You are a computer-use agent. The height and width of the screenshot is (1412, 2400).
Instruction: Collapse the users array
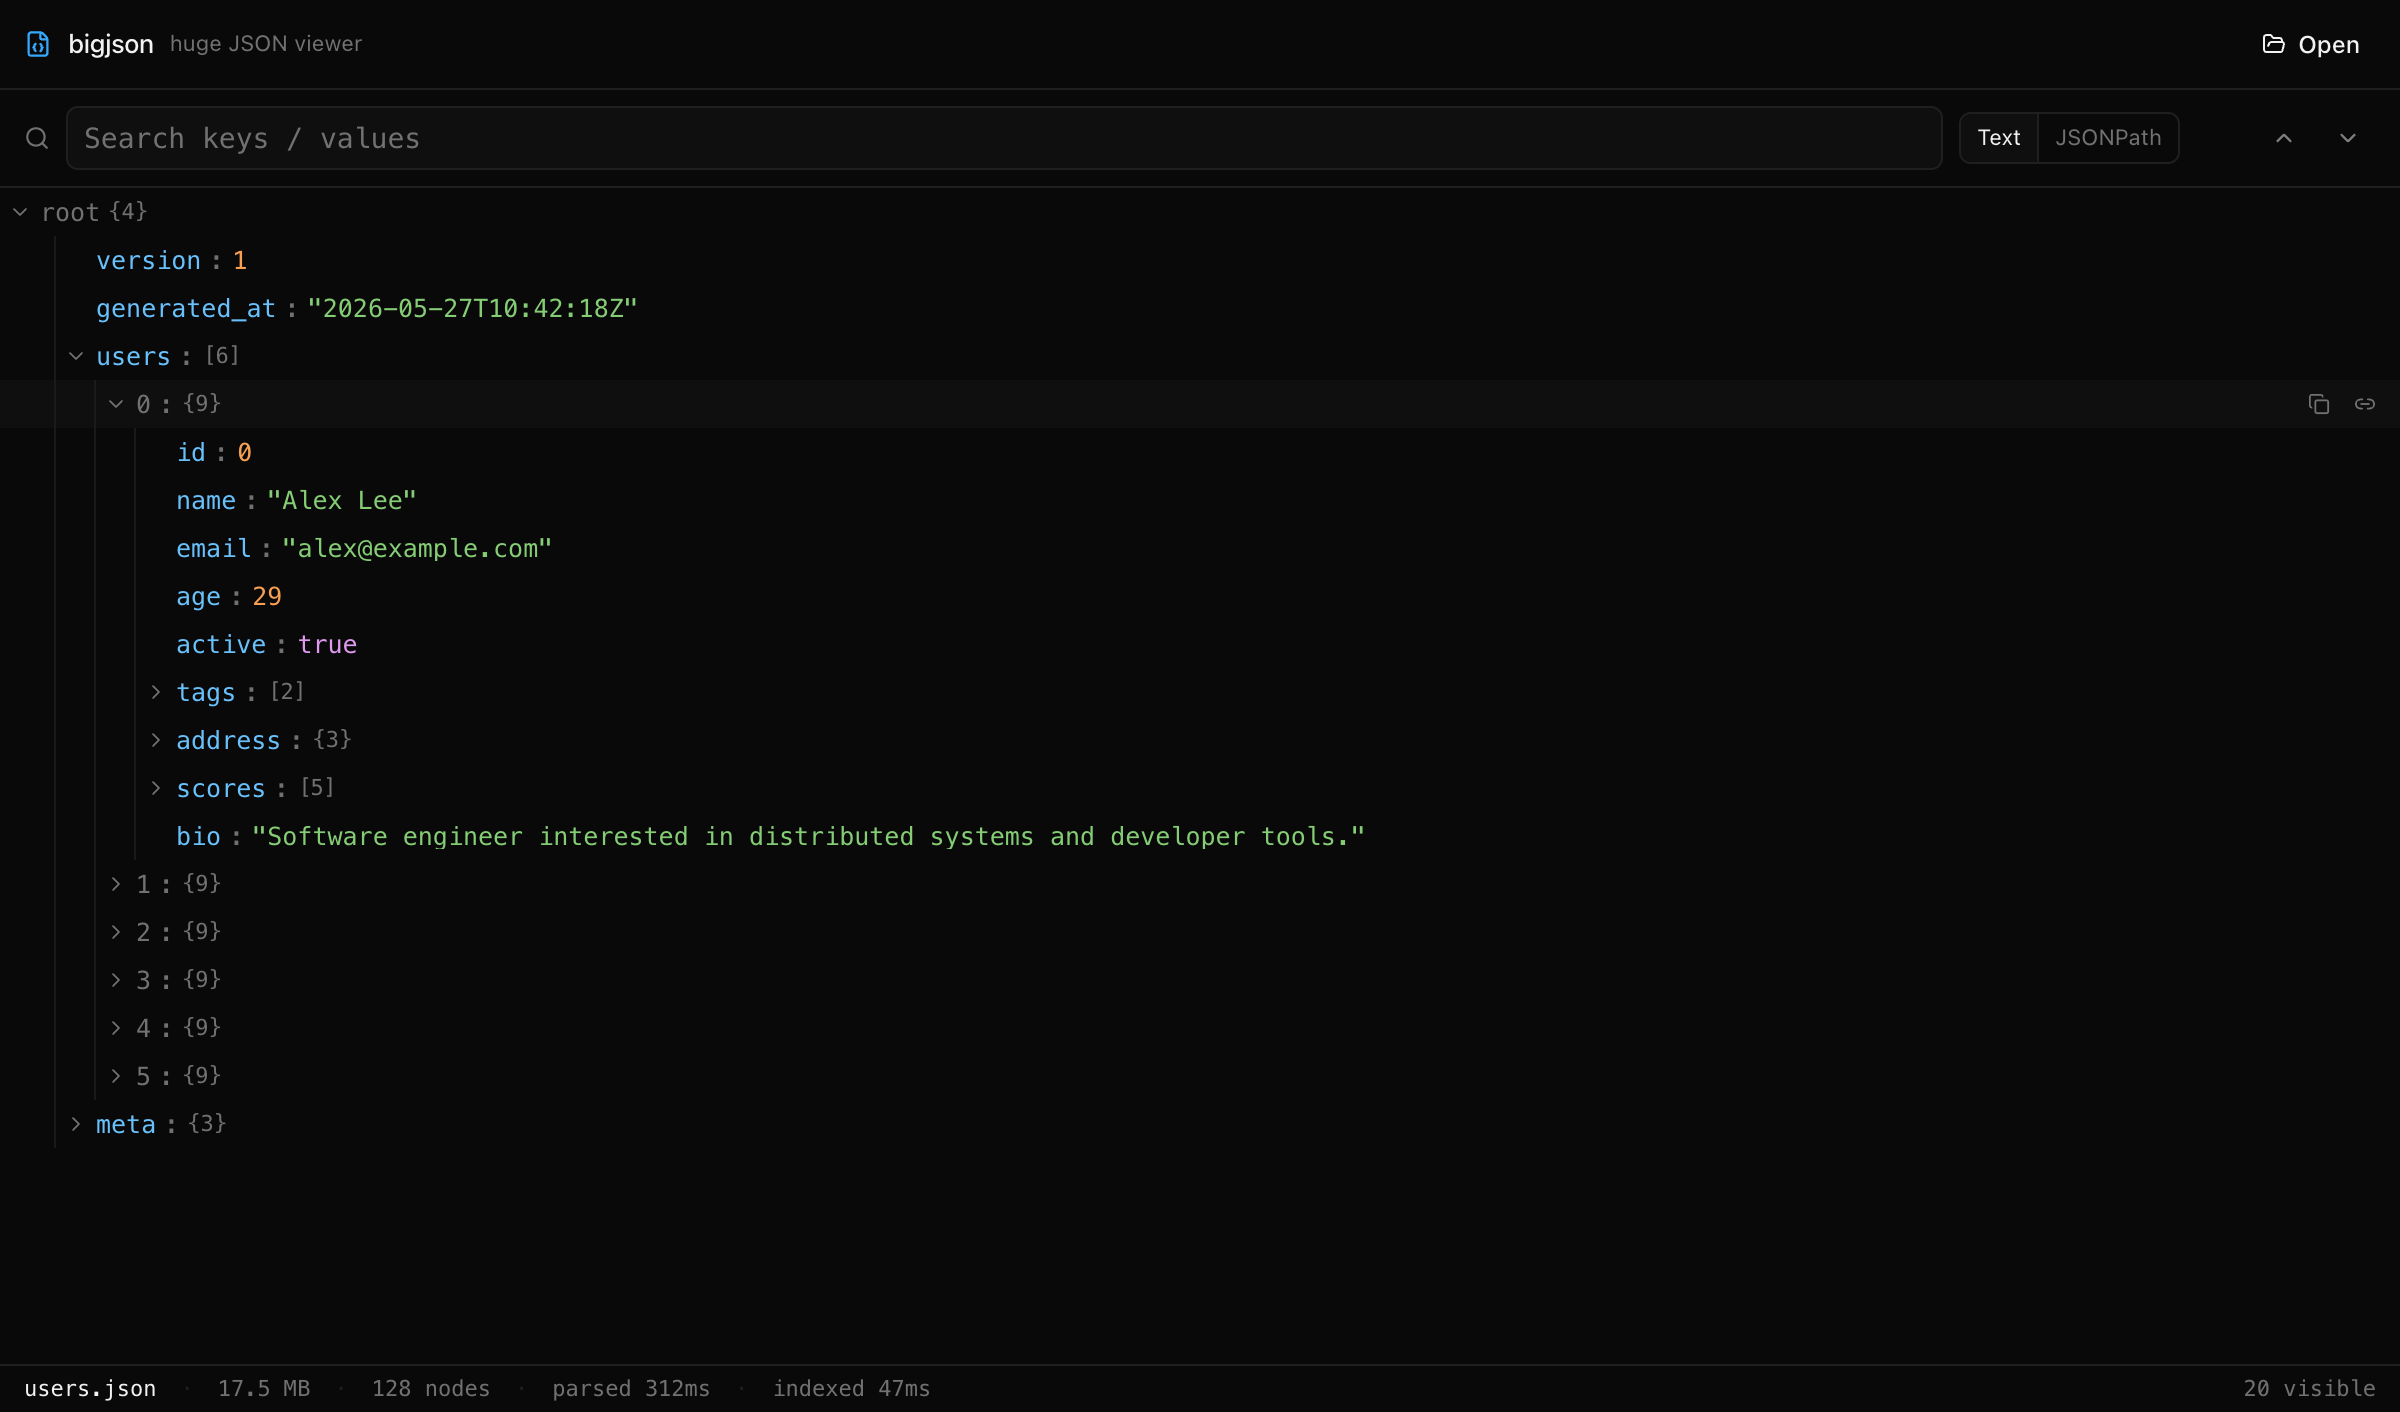pyautogui.click(x=76, y=356)
